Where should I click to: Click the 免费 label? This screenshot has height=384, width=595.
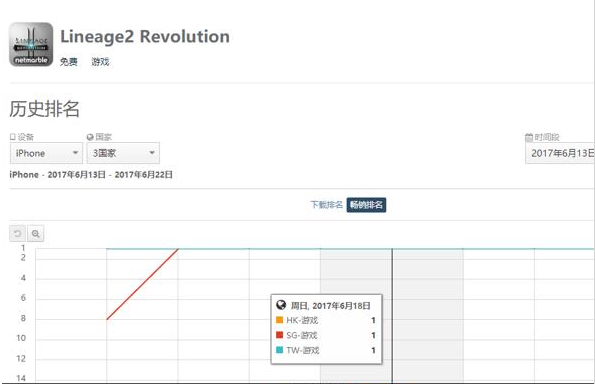(69, 61)
